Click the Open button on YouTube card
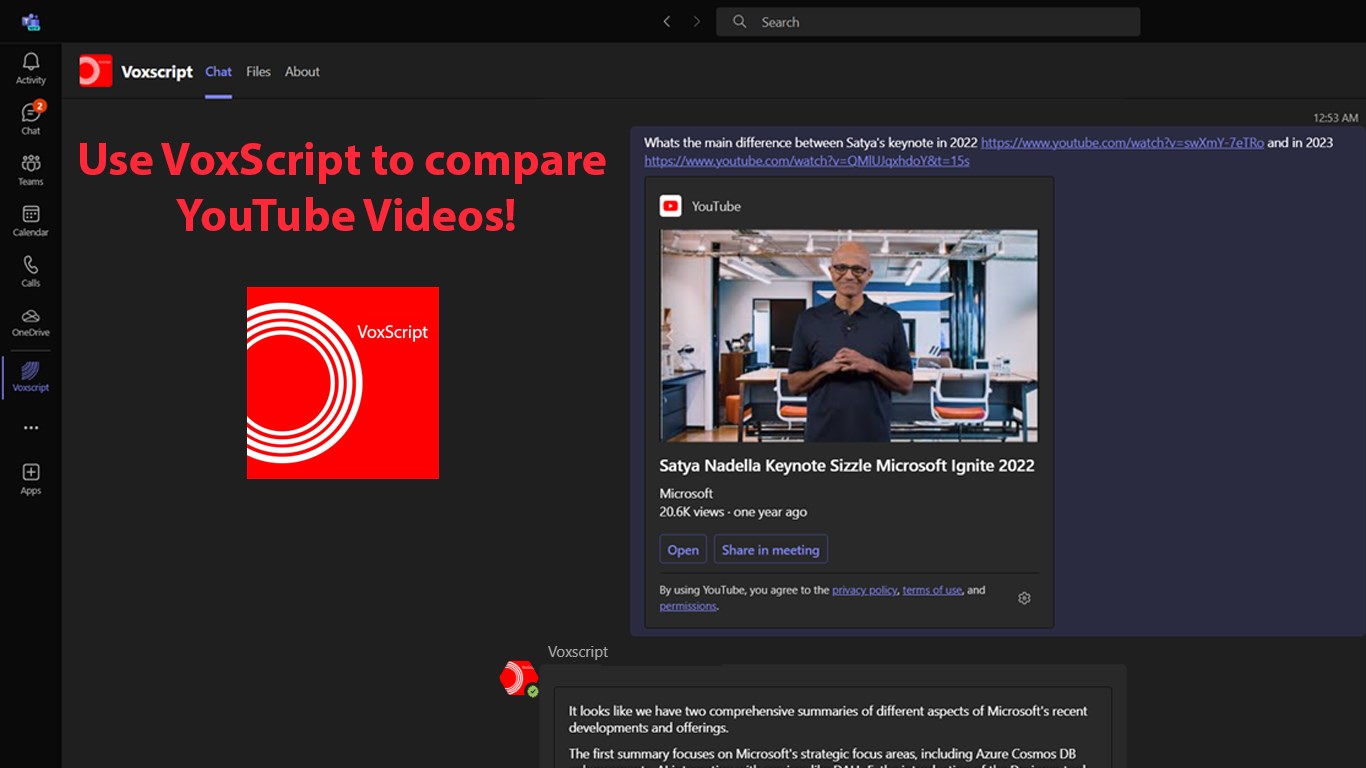Screen dimensions: 1366x768 [x=683, y=550]
